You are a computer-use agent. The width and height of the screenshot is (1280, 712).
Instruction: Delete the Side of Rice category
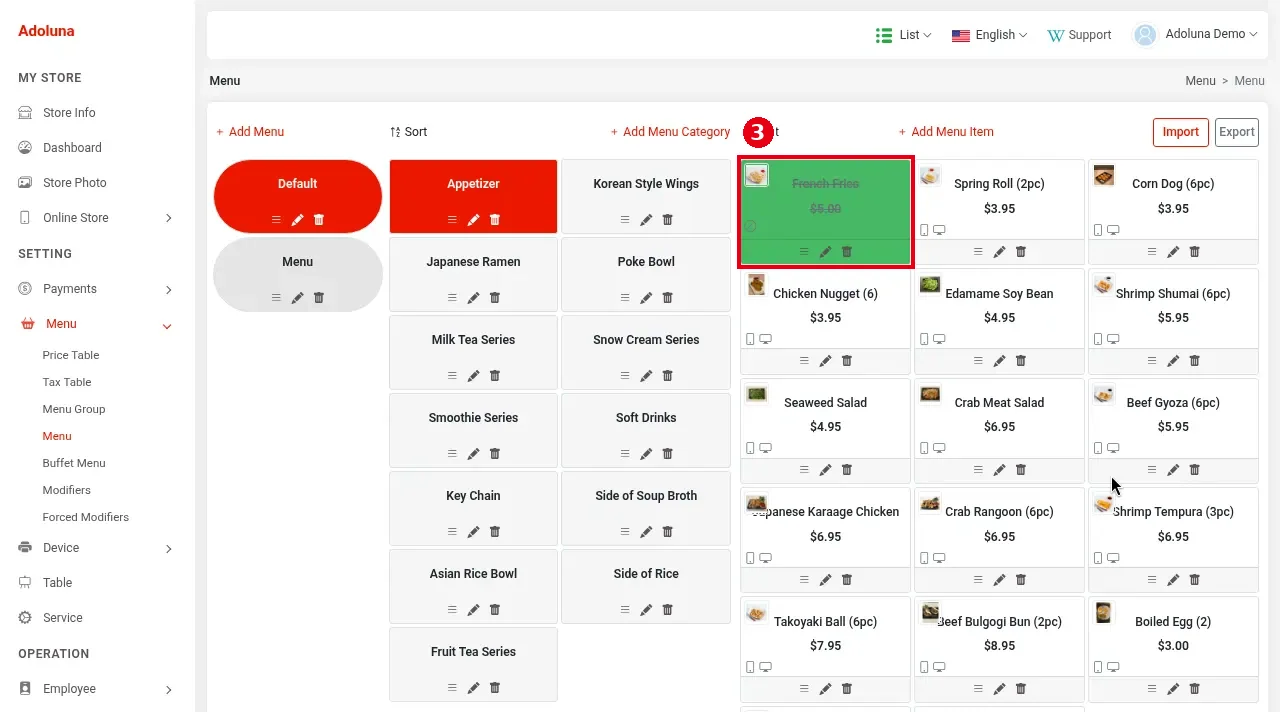(668, 610)
